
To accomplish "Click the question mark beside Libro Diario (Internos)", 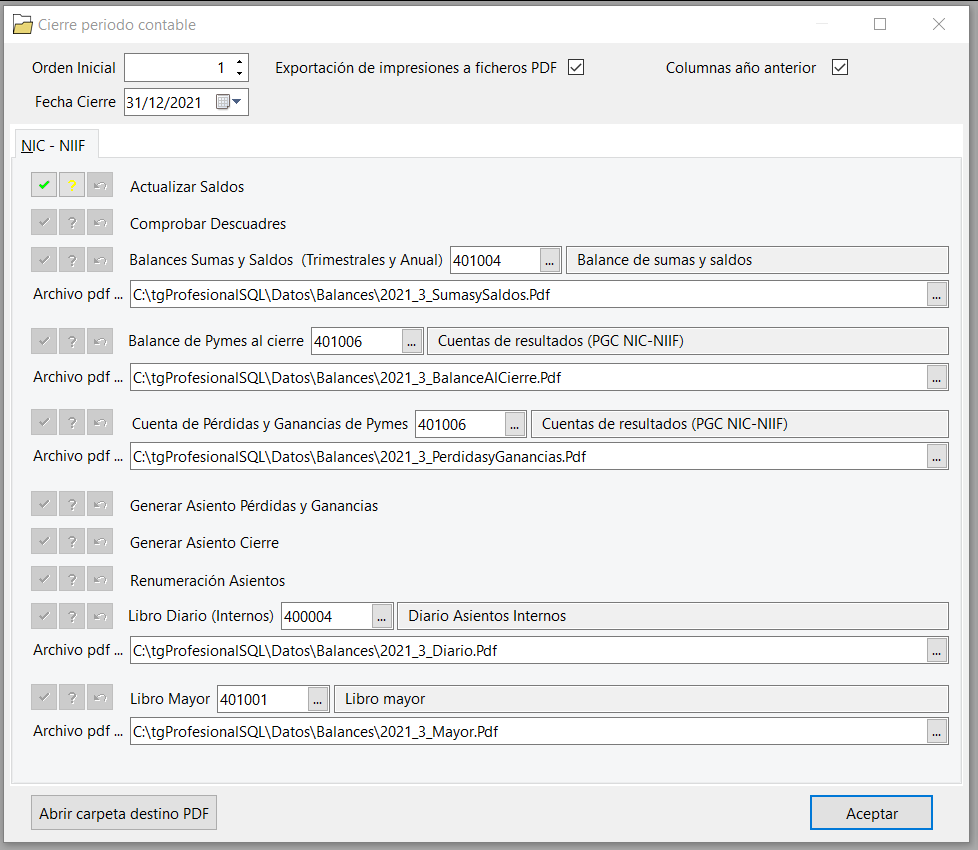I will click(72, 616).
